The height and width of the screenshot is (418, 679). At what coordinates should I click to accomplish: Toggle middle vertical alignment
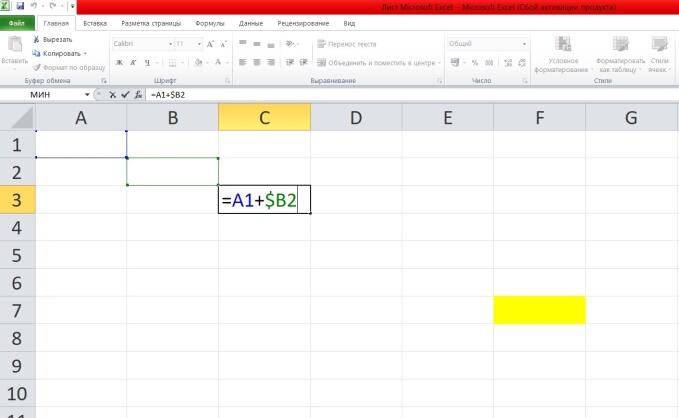pos(257,44)
